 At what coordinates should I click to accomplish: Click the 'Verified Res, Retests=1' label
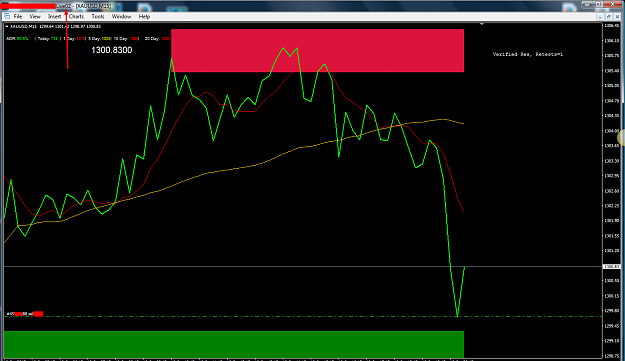(528, 54)
